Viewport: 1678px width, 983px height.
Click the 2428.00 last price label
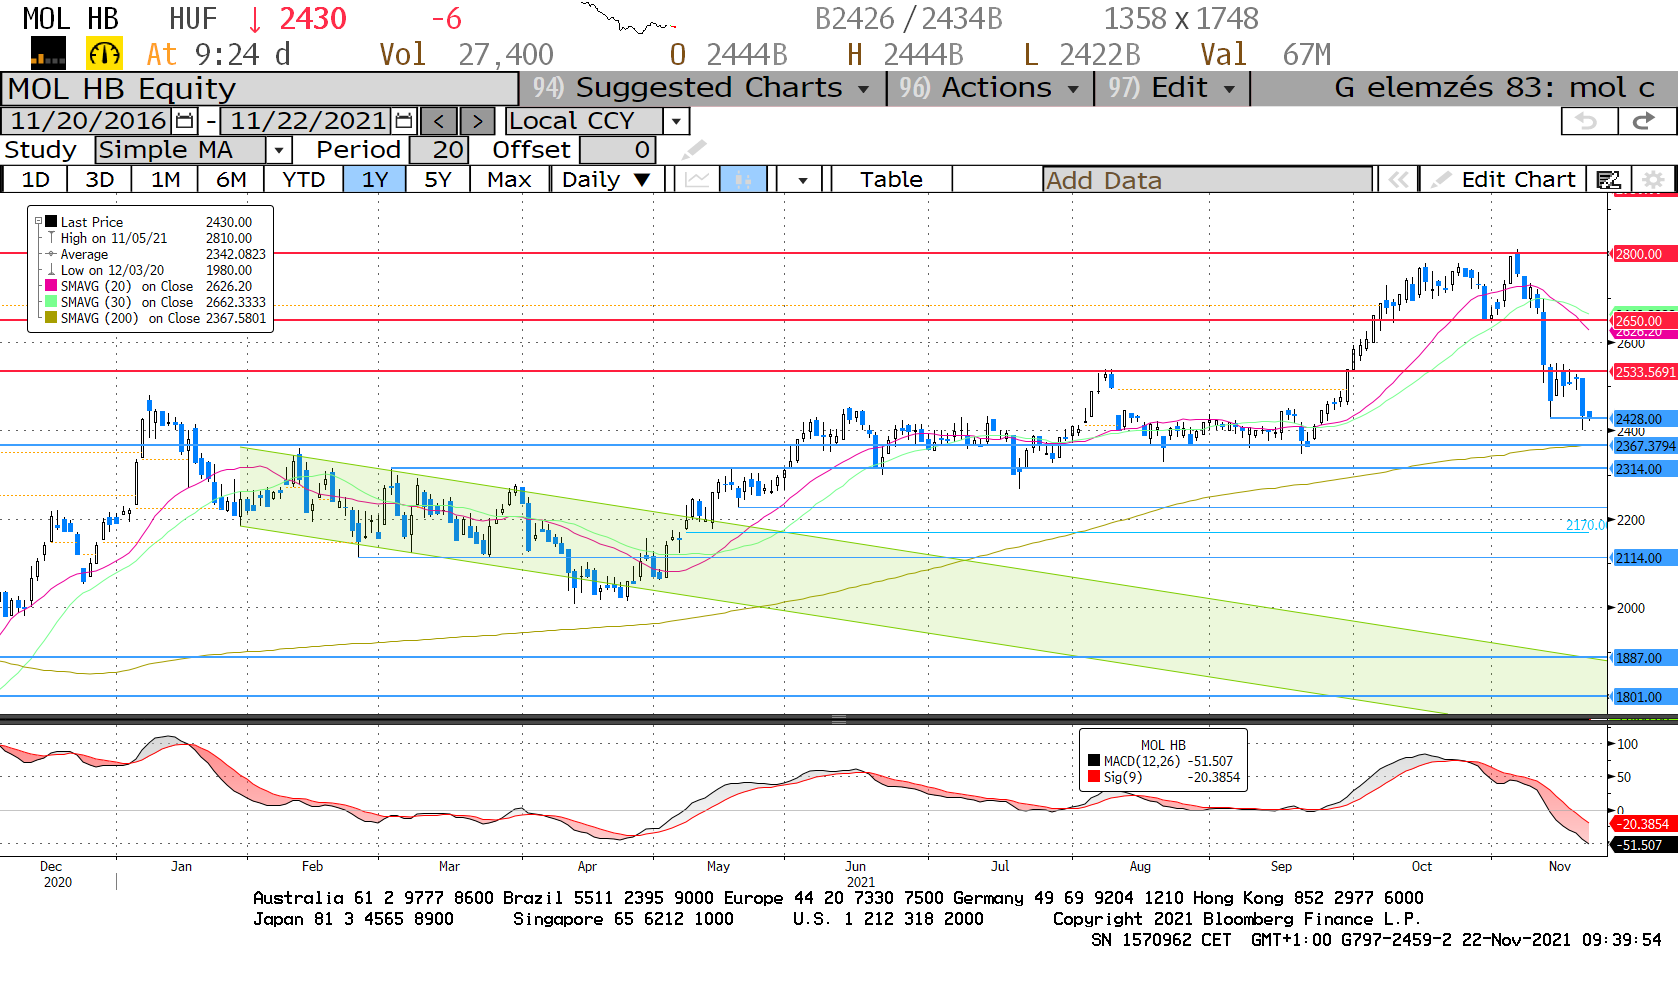click(x=1644, y=419)
